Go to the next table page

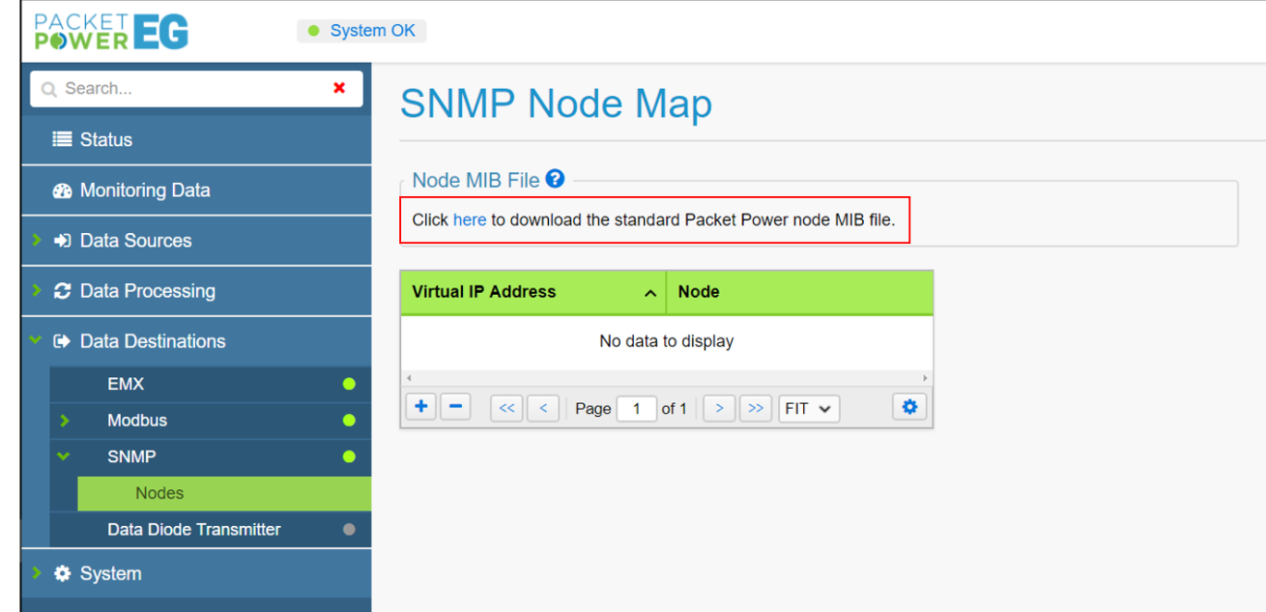point(719,408)
